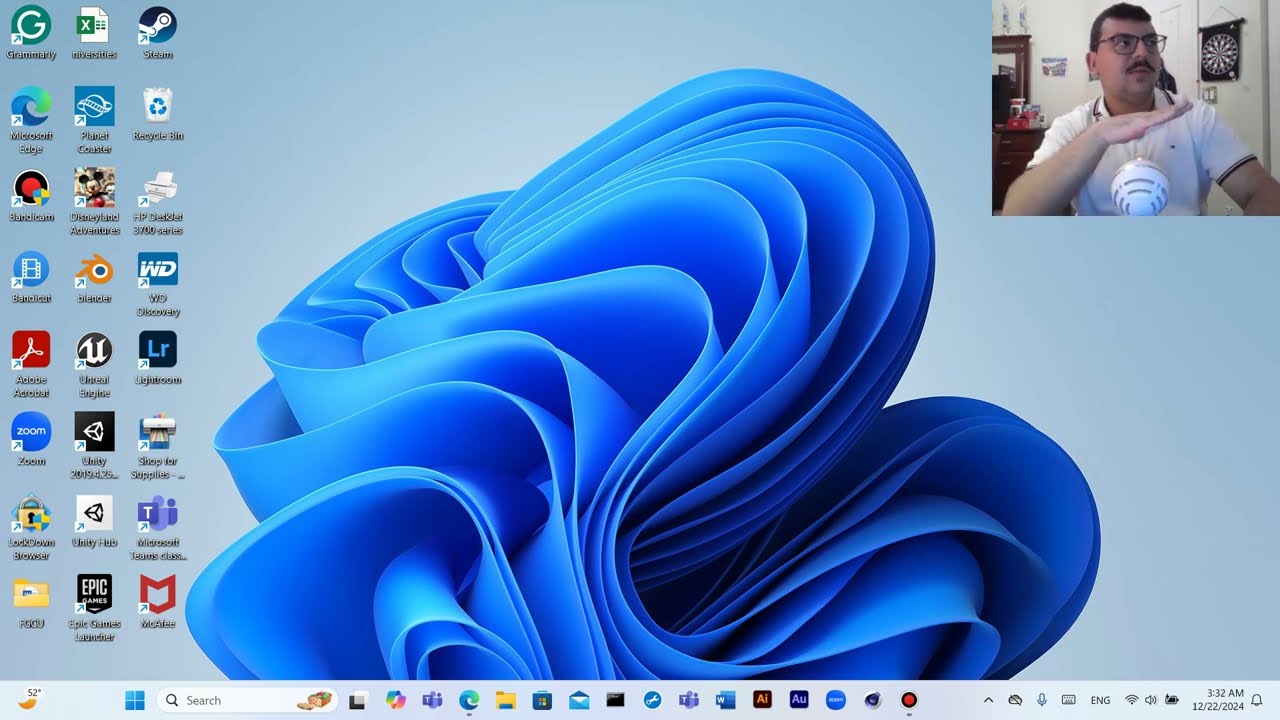Viewport: 1280px width, 720px height.
Task: Select the Blender desktop shortcut
Action: (x=94, y=277)
